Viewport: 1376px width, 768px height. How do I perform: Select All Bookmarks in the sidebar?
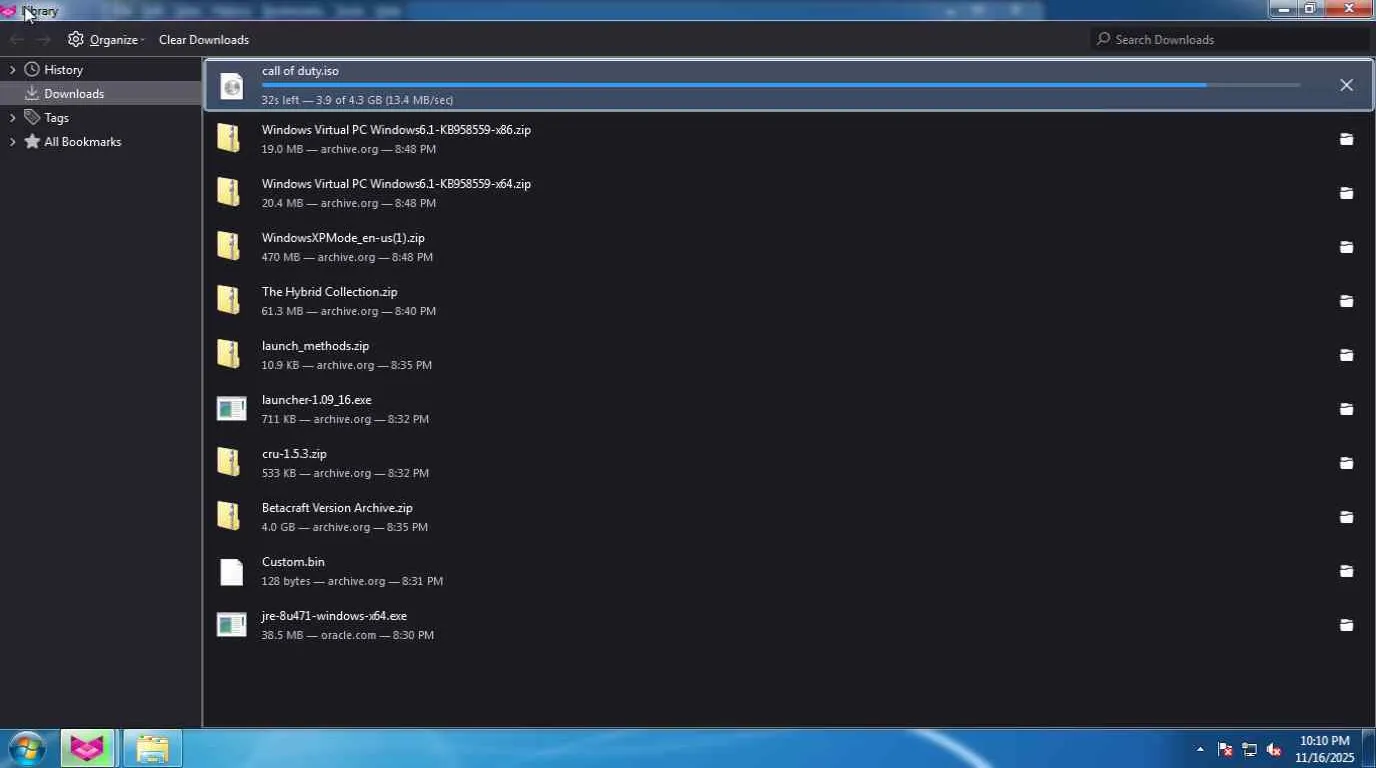click(x=82, y=142)
